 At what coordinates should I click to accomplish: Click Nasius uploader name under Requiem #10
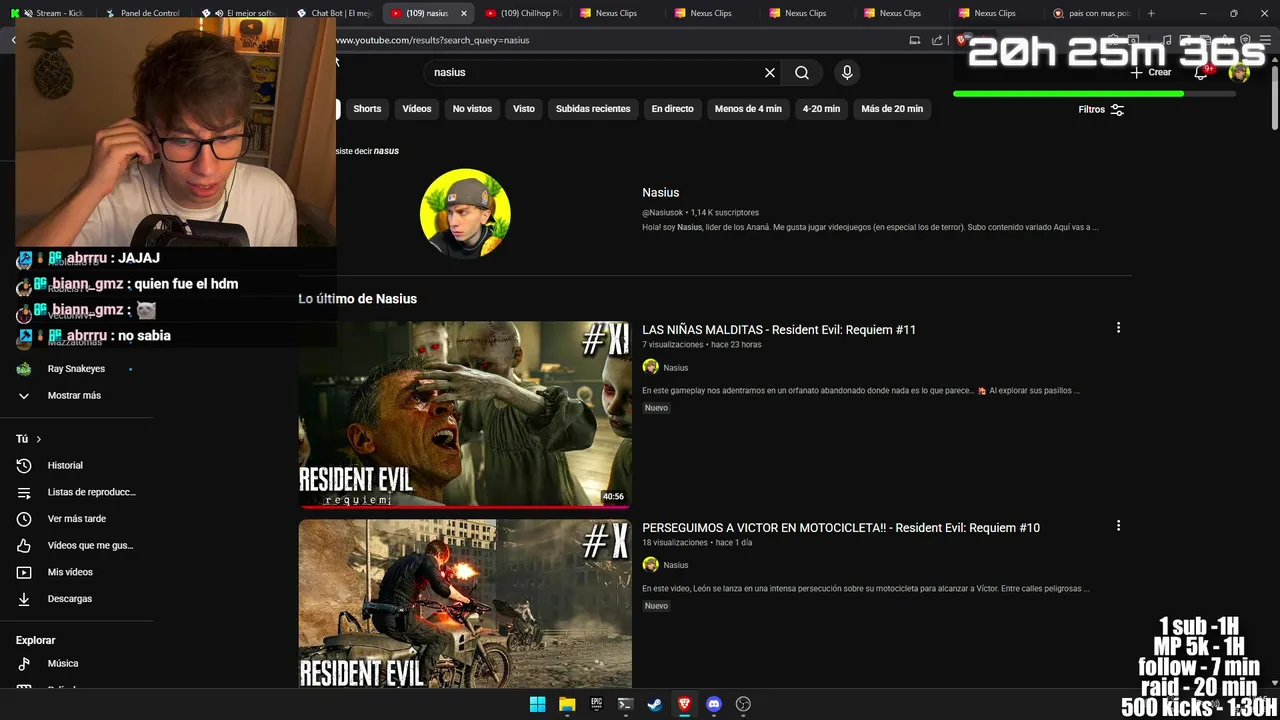[676, 565]
